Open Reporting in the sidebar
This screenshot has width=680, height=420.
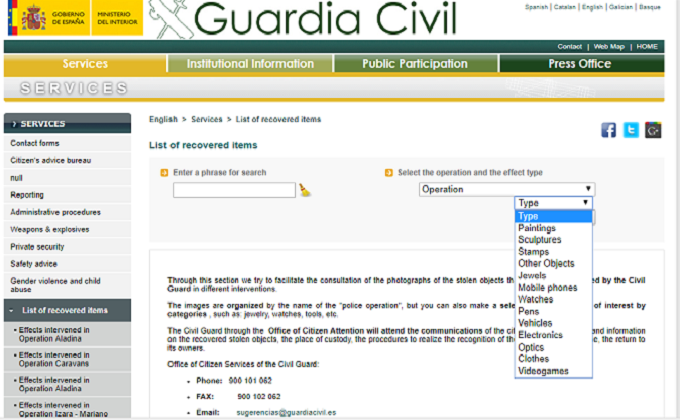tap(67, 195)
